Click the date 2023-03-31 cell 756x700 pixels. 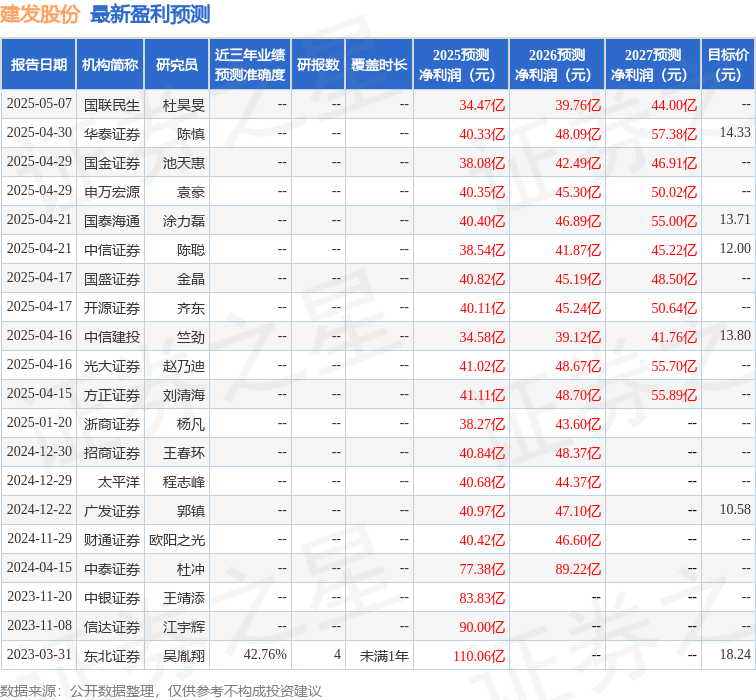[39, 654]
